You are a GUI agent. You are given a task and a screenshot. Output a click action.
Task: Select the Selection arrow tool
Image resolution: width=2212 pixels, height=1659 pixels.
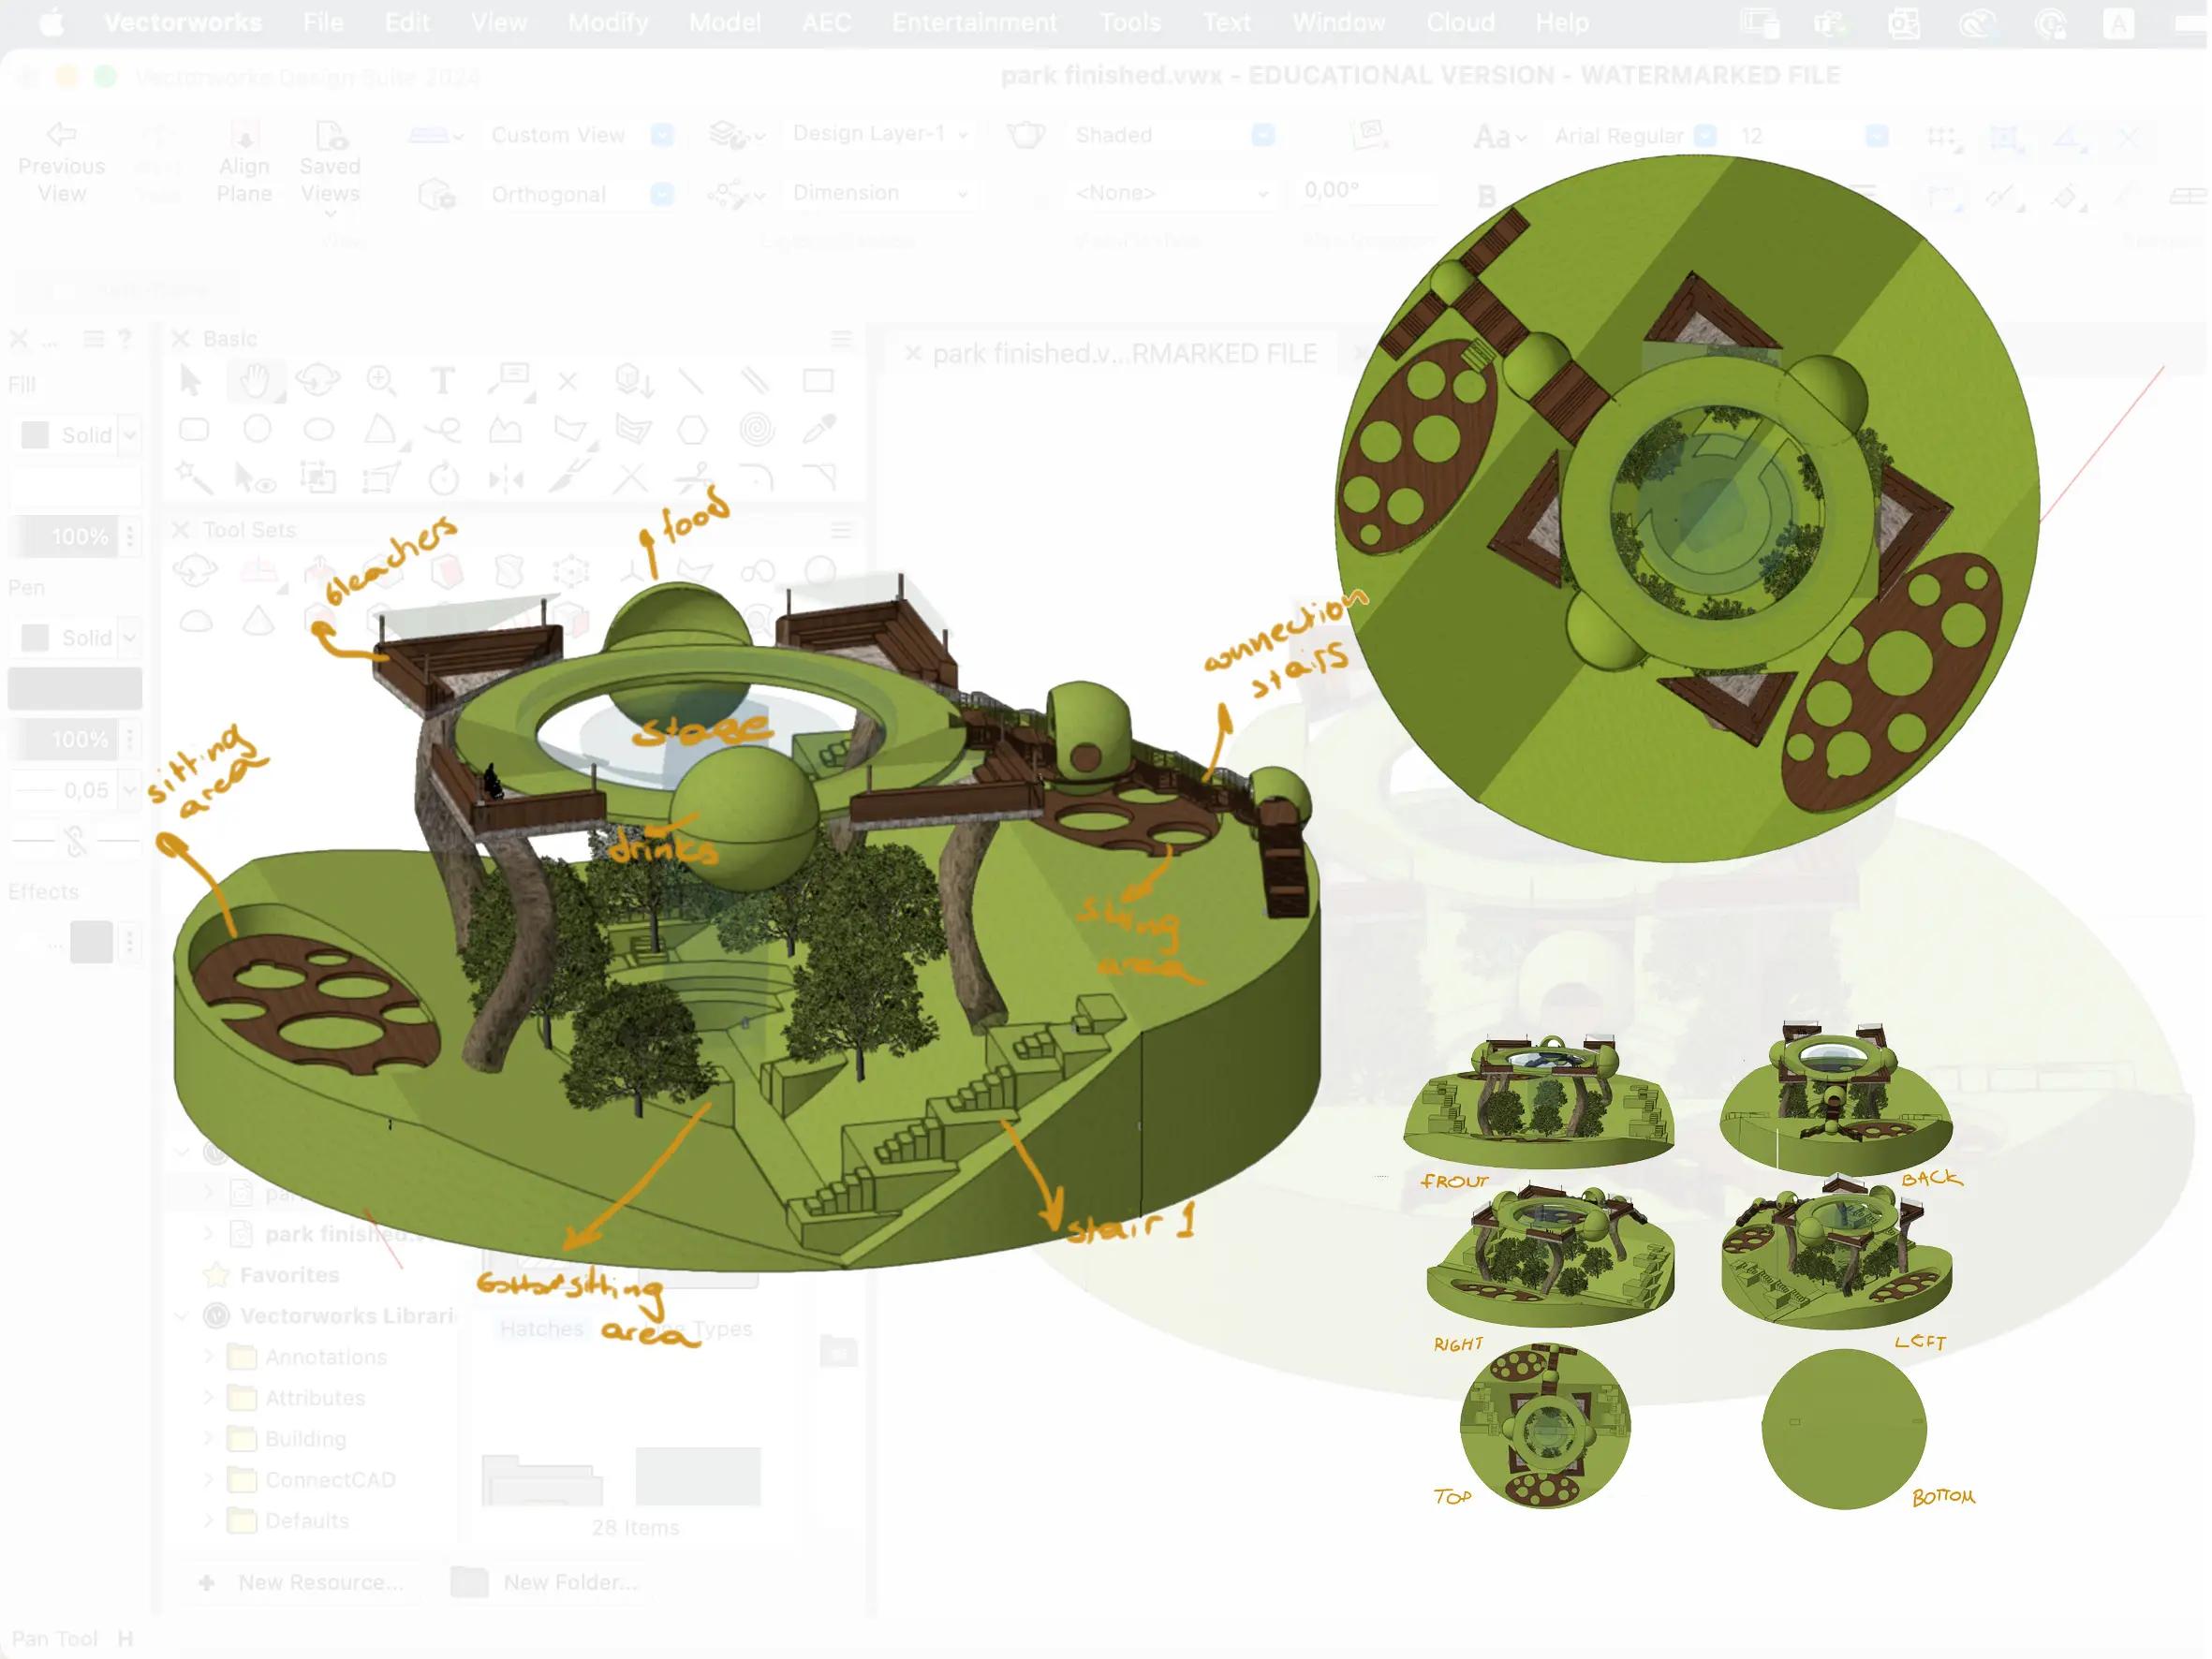click(190, 381)
